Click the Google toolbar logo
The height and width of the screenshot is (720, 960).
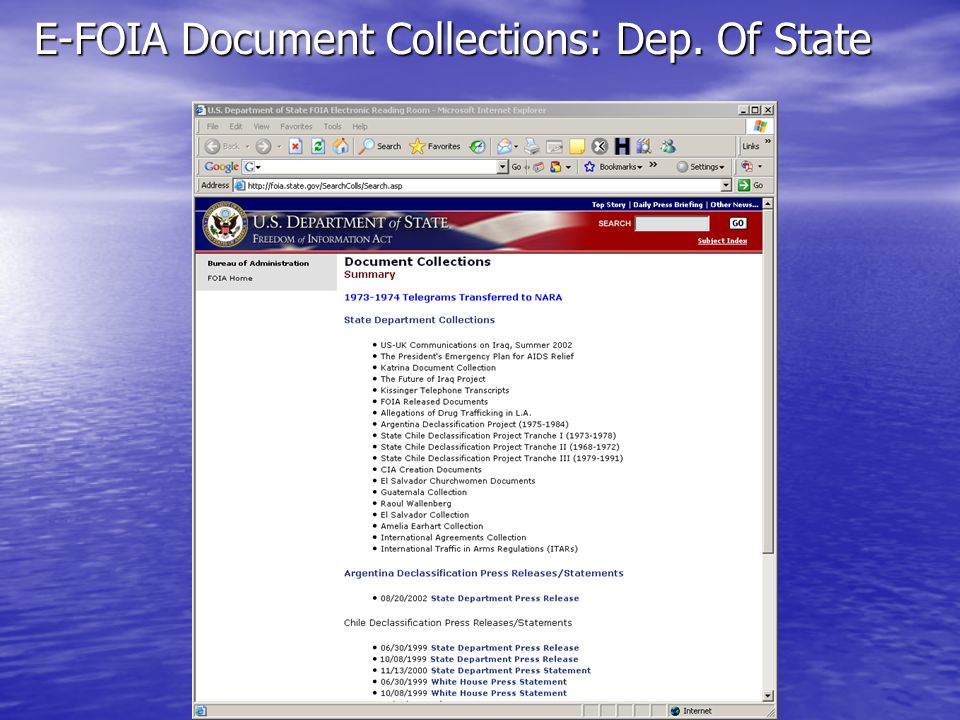(221, 167)
